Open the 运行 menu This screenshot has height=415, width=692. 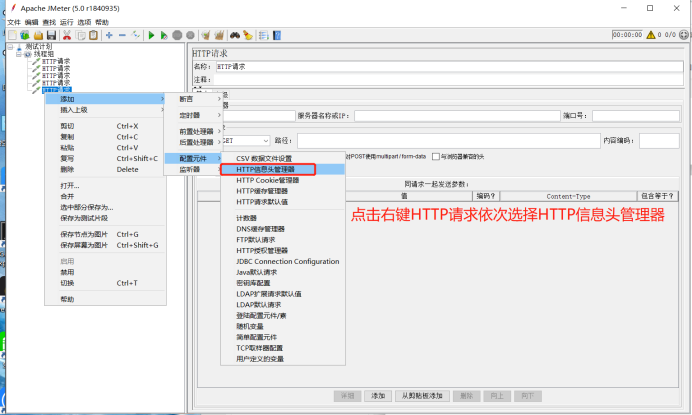67,22
